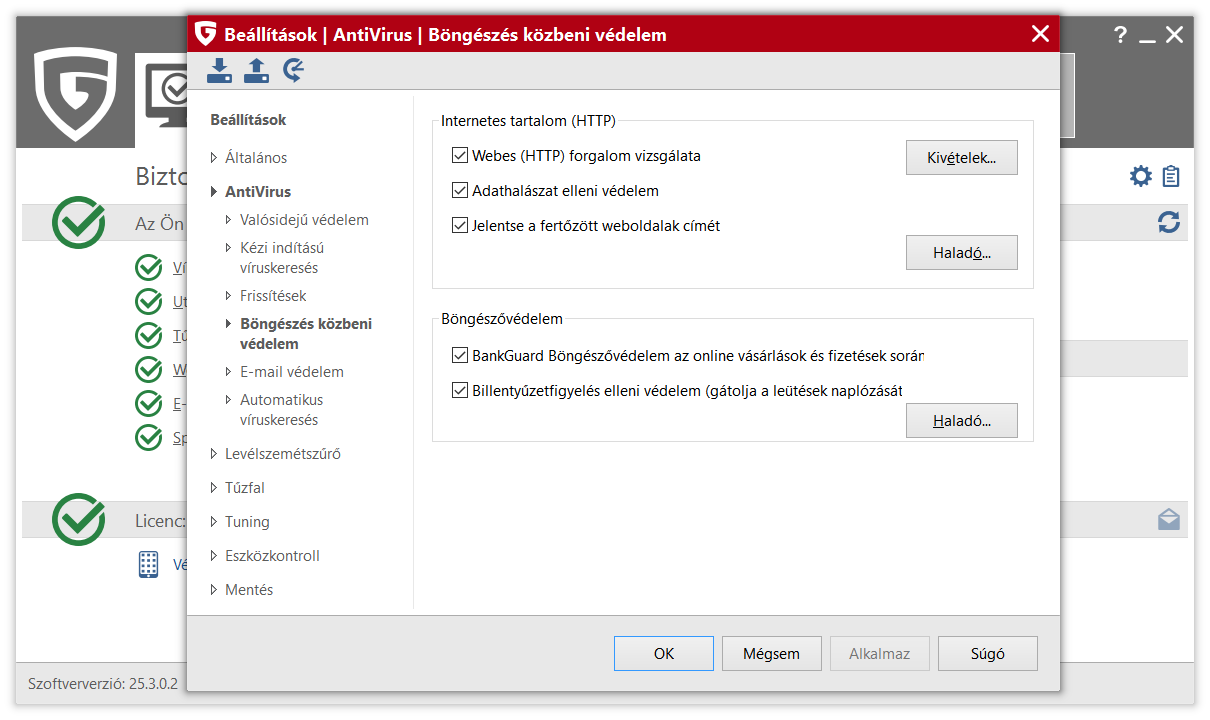Expand the Tuning tree arrow
Screen dimensions: 1210x720
click(x=214, y=522)
